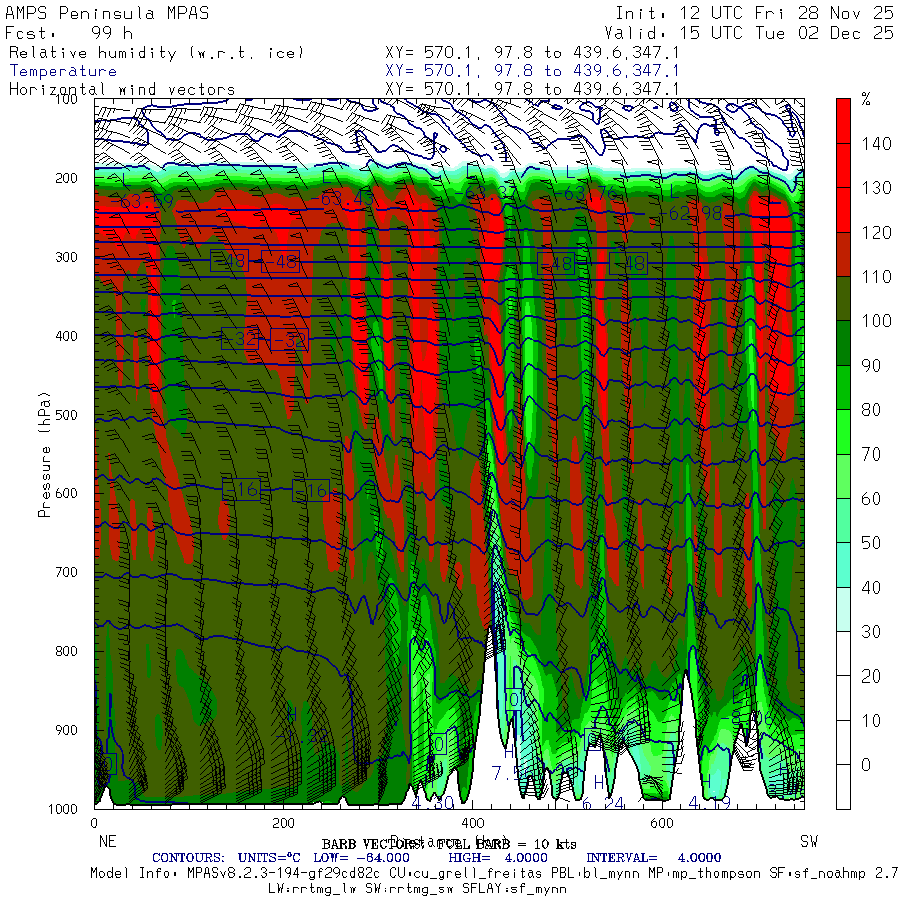
Task: Click the 'INTERVAL= 4.0000' footer value
Action: [x=654, y=858]
